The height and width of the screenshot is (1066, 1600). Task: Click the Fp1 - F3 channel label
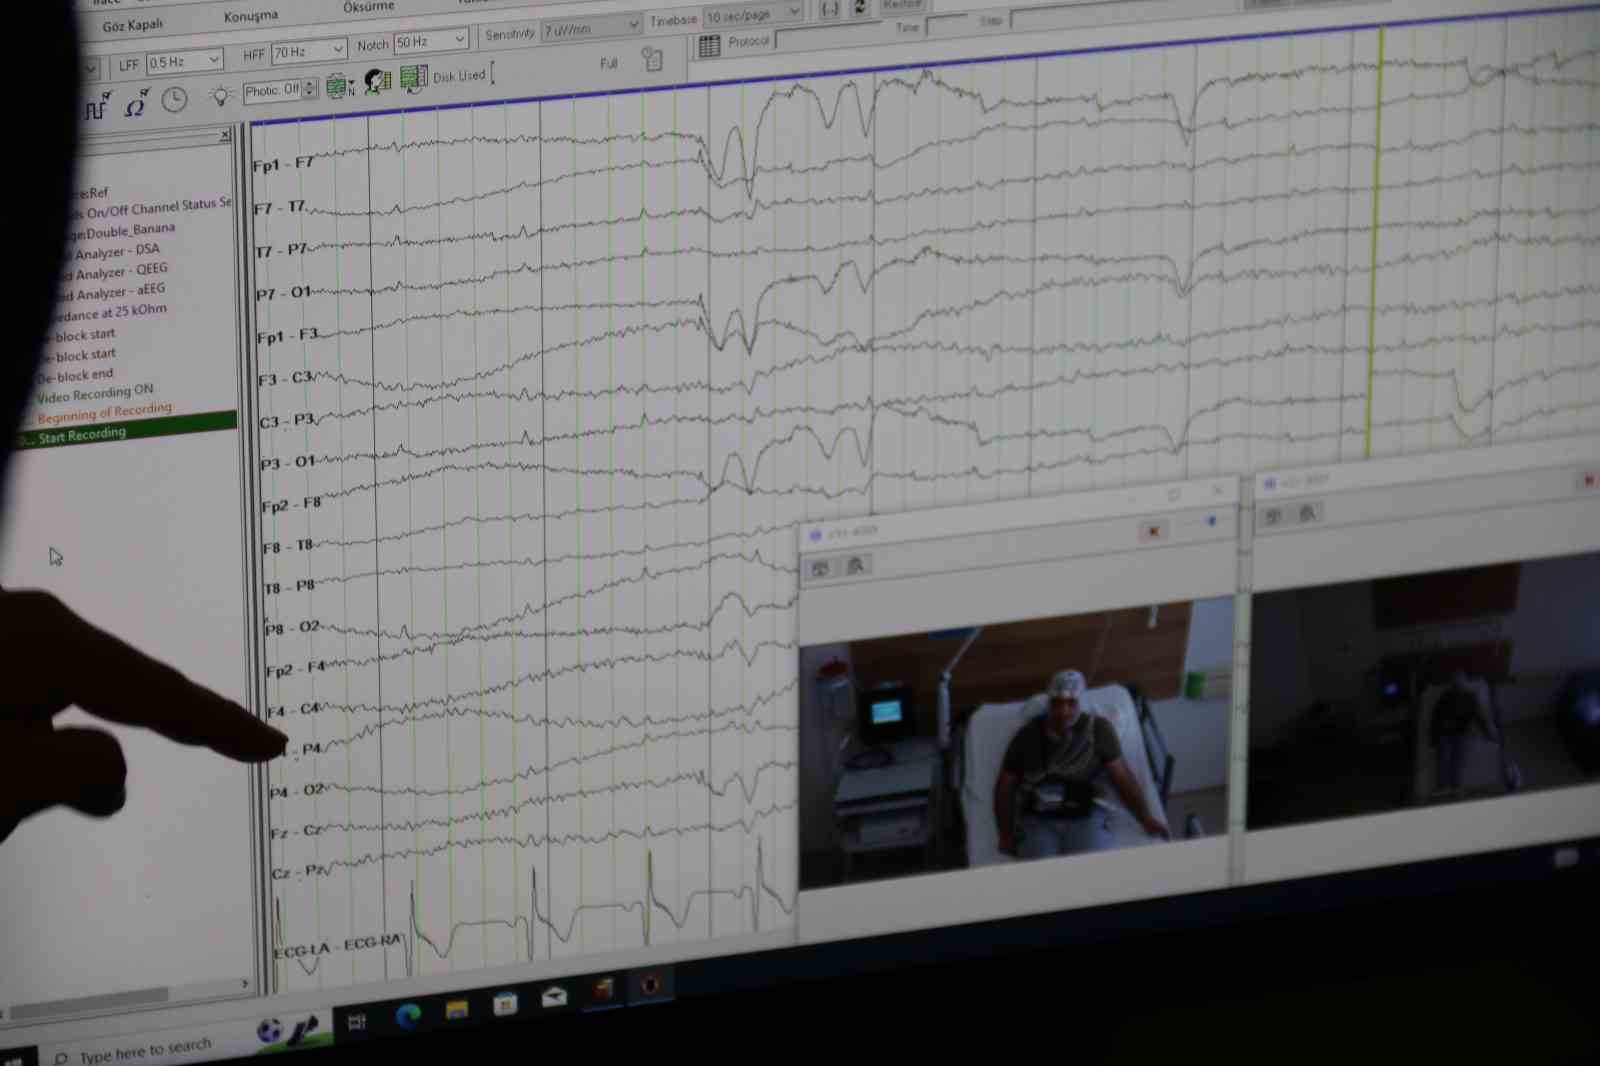click(288, 336)
